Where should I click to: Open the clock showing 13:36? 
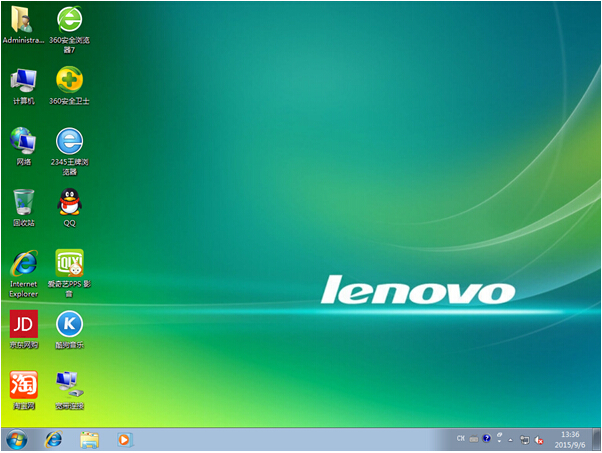pyautogui.click(x=570, y=440)
